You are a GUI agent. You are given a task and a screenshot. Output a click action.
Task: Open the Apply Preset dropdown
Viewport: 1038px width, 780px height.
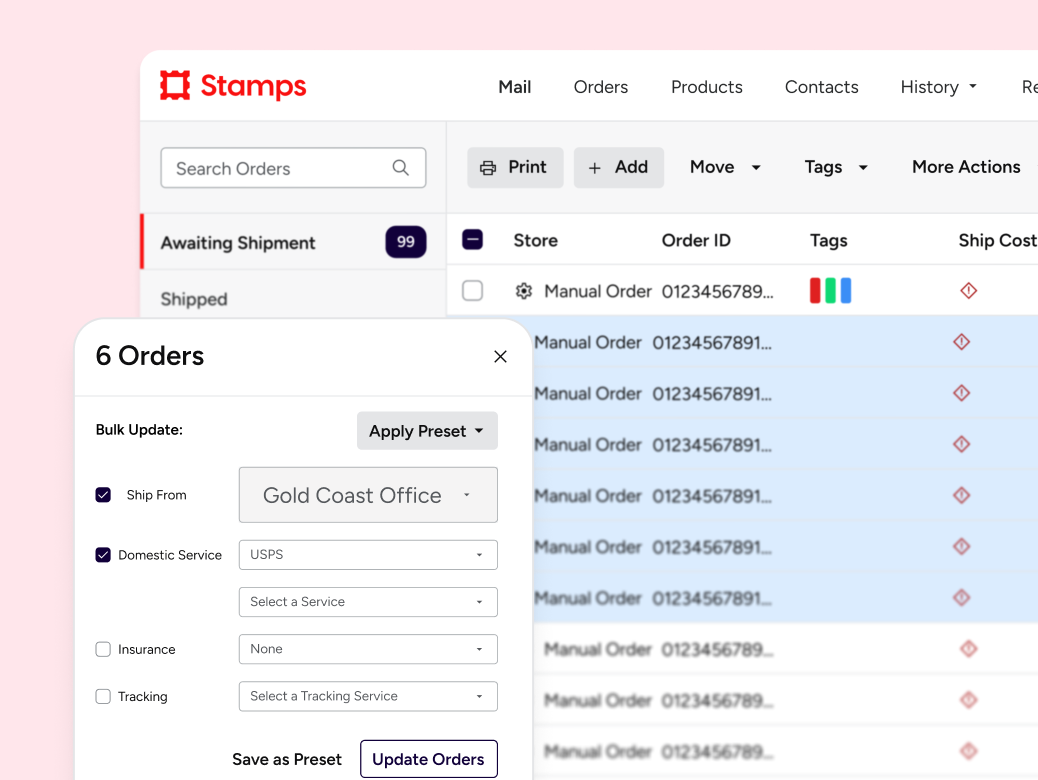427,431
